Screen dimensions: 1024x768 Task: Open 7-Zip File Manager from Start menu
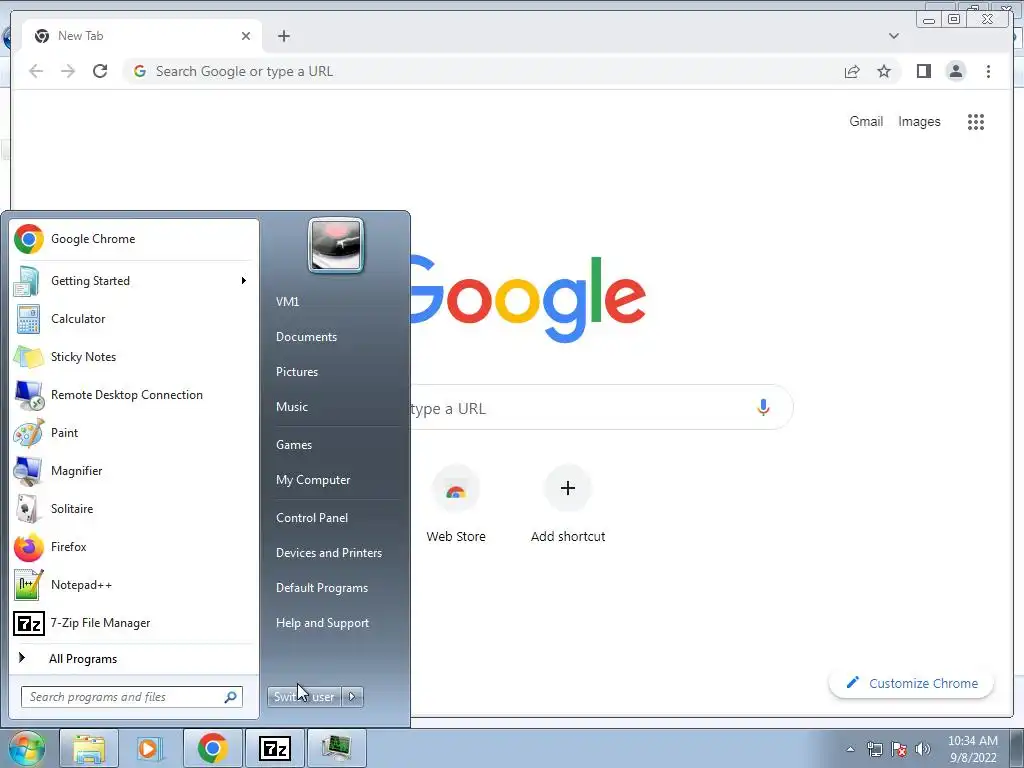(x=133, y=623)
